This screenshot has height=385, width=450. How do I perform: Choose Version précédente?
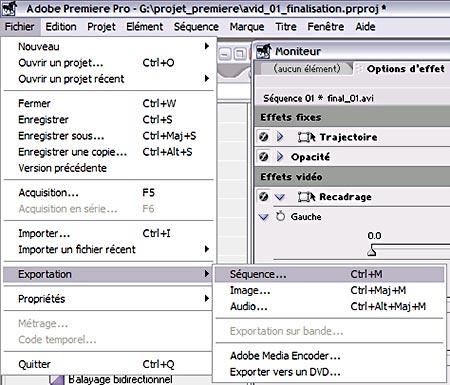coord(109,168)
